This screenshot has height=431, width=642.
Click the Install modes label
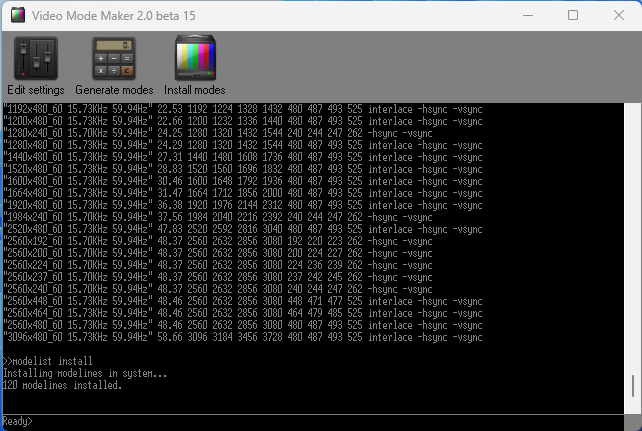(194, 90)
